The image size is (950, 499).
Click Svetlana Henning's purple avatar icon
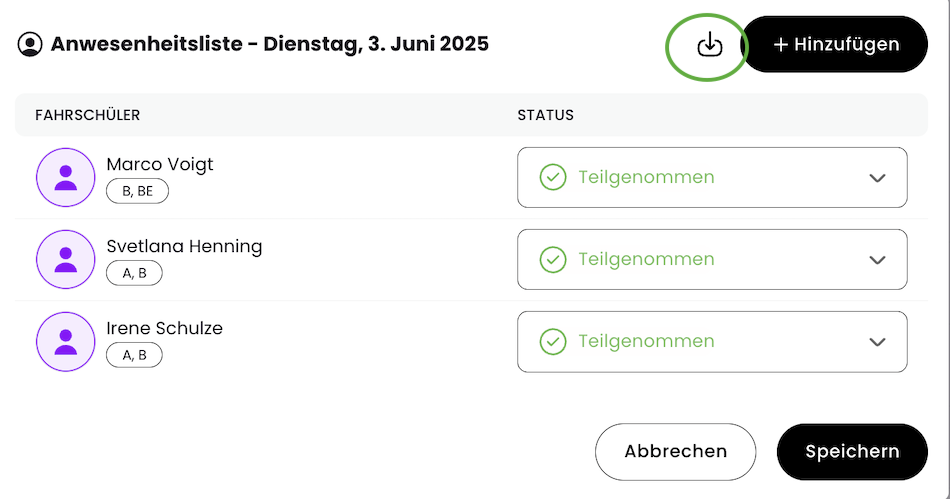tap(65, 259)
